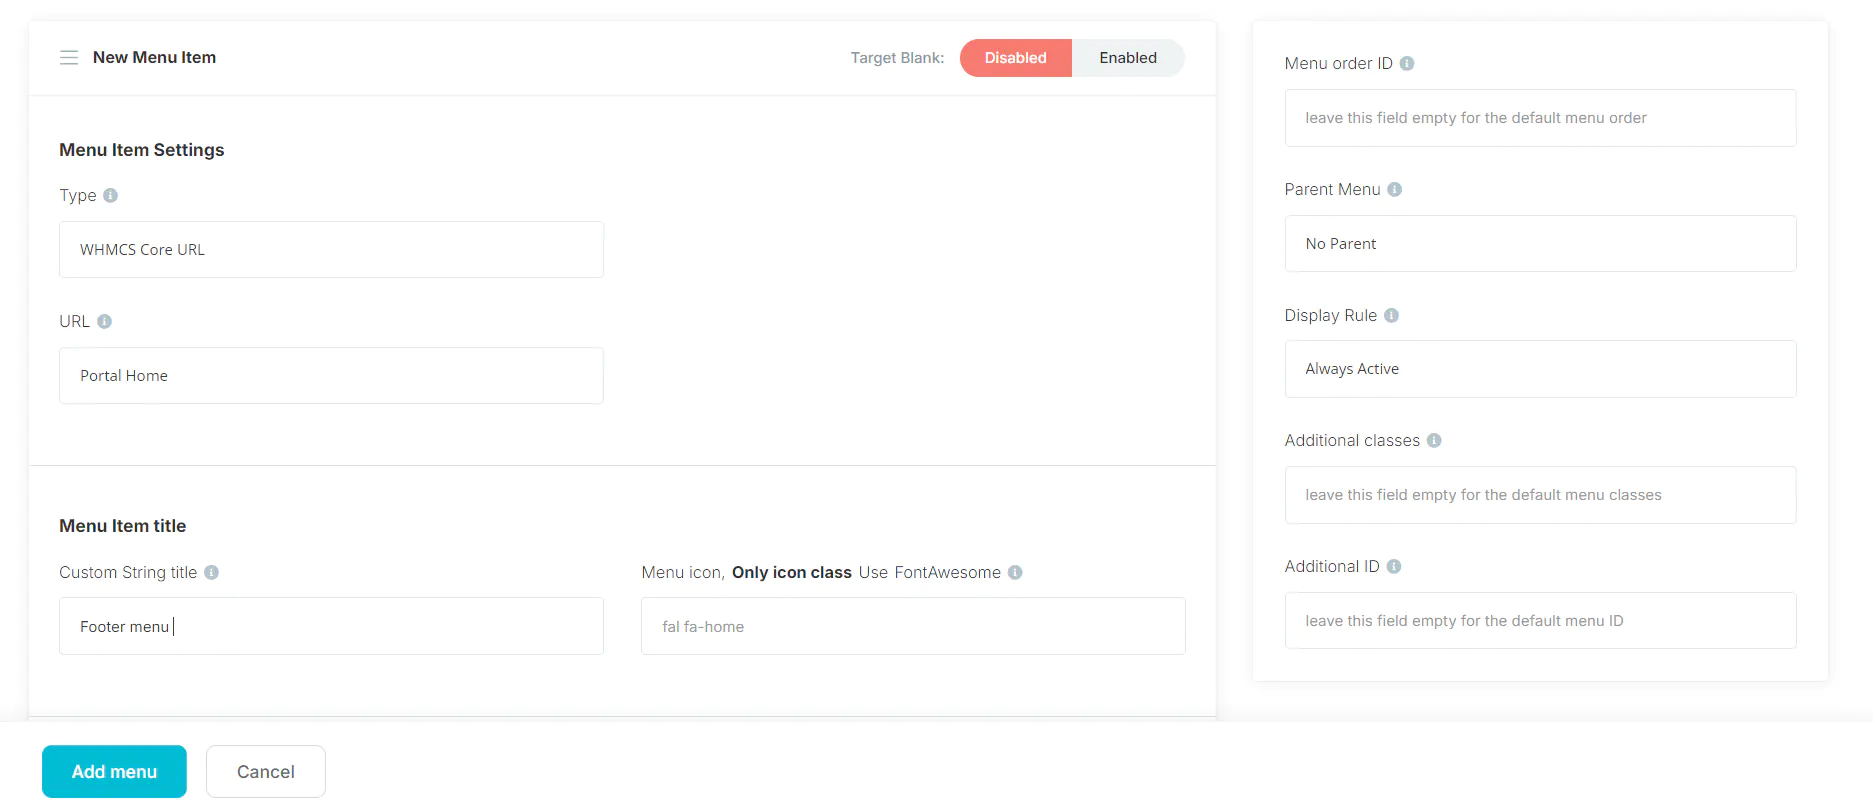The height and width of the screenshot is (804, 1873).
Task: Click the Menu order ID info icon
Action: click(1407, 63)
